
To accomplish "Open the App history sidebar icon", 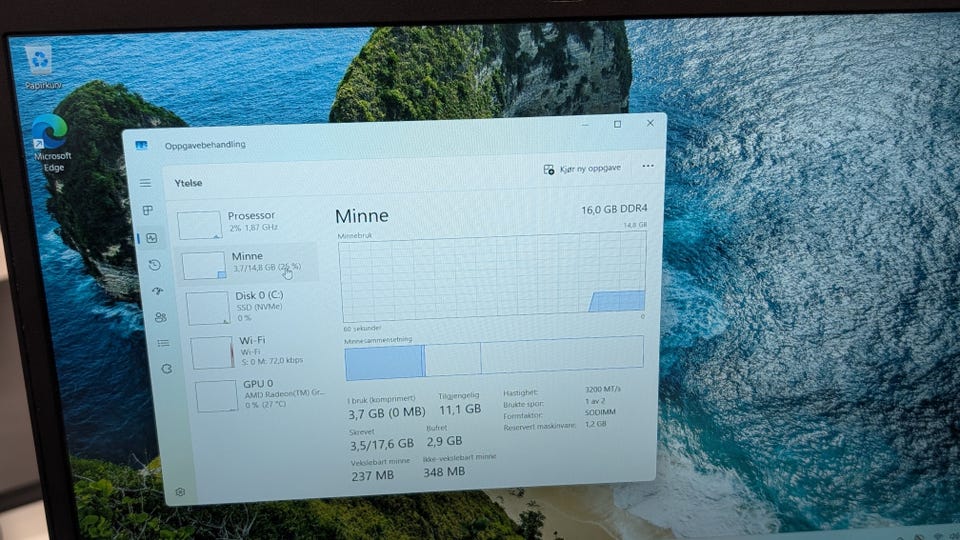I will click(154, 264).
